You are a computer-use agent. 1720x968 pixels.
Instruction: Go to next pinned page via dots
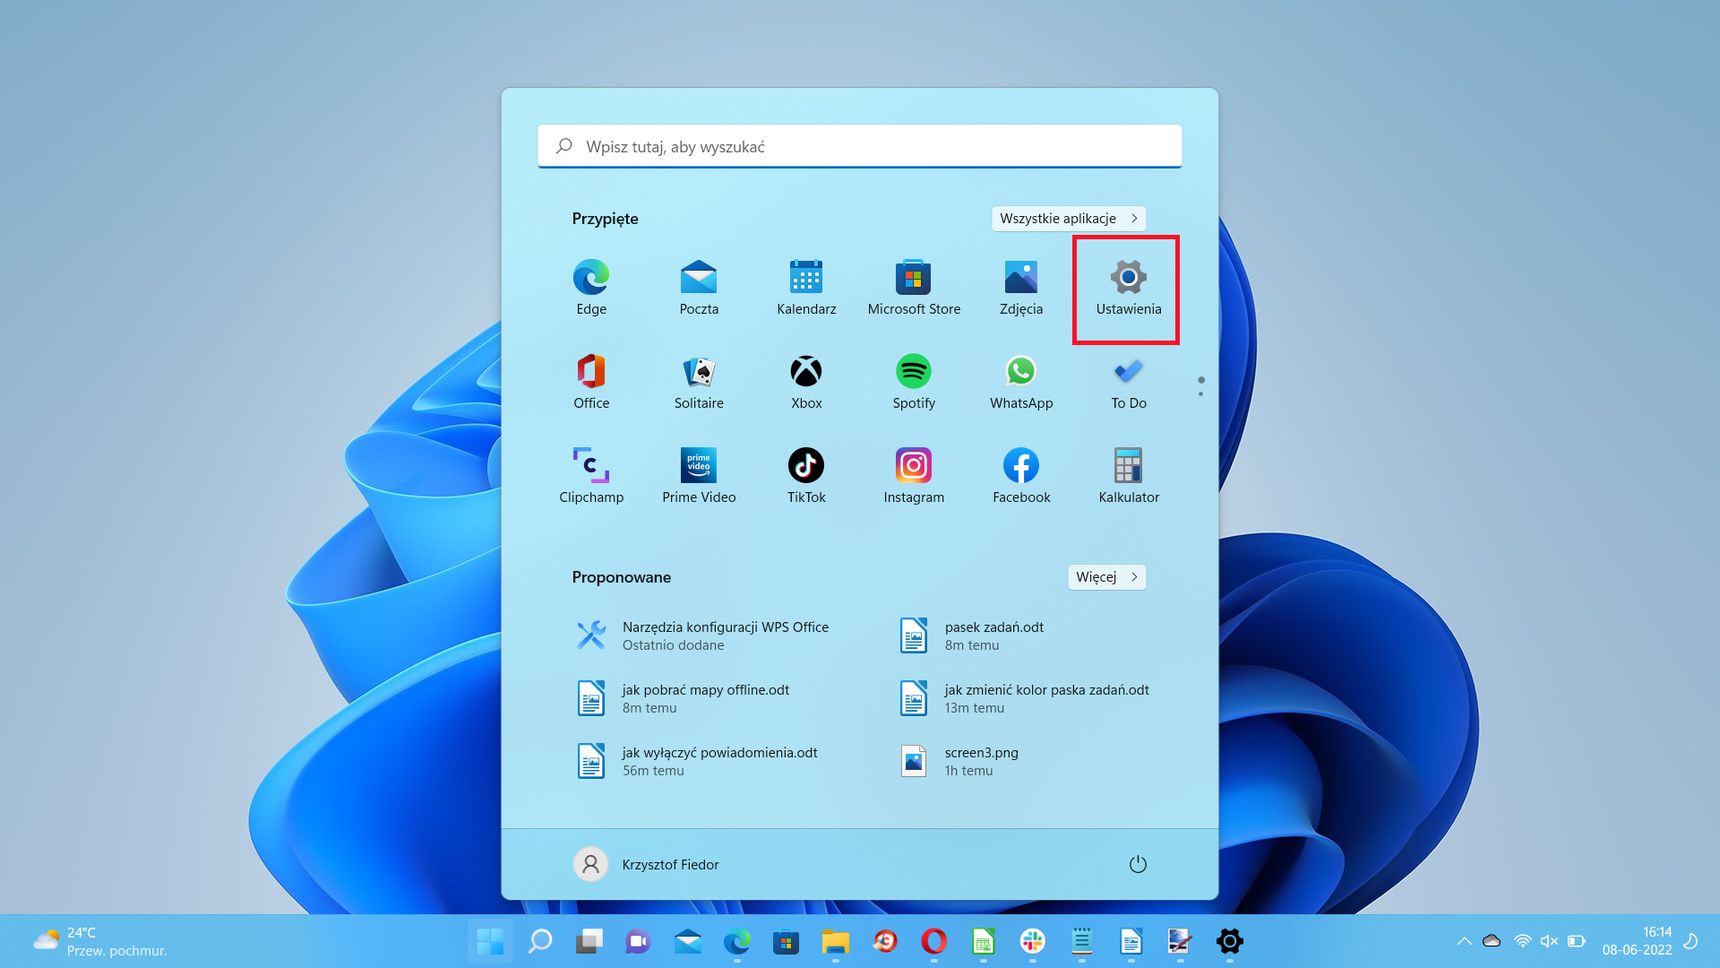pyautogui.click(x=1201, y=393)
